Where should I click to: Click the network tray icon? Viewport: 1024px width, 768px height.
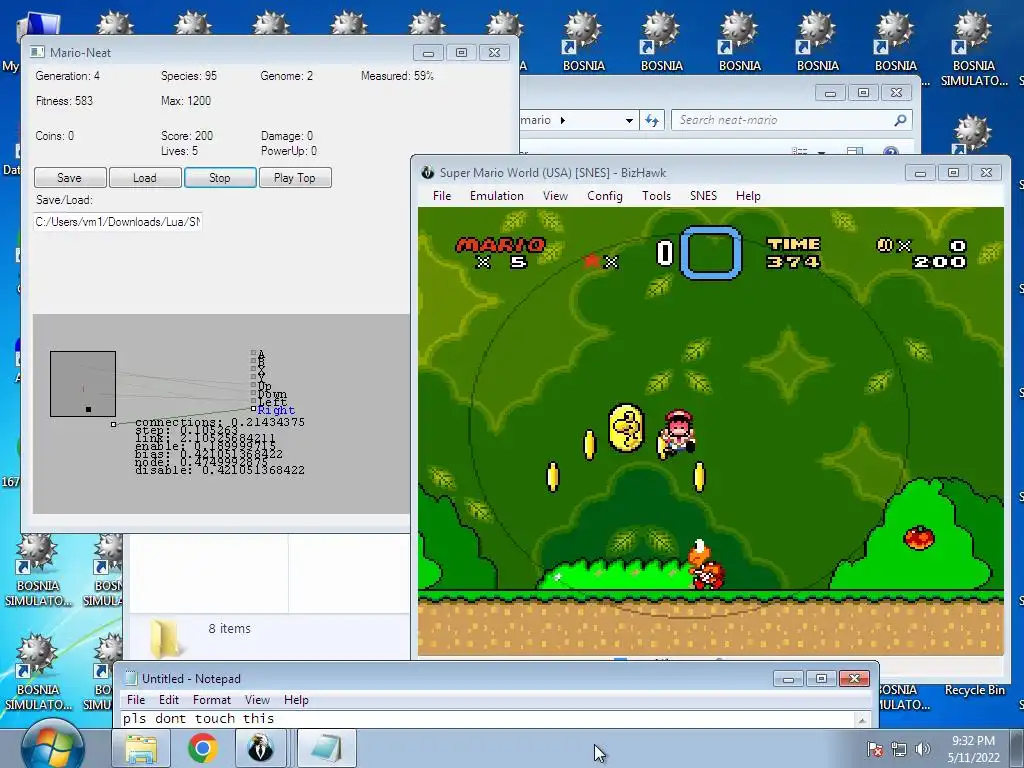(x=899, y=749)
